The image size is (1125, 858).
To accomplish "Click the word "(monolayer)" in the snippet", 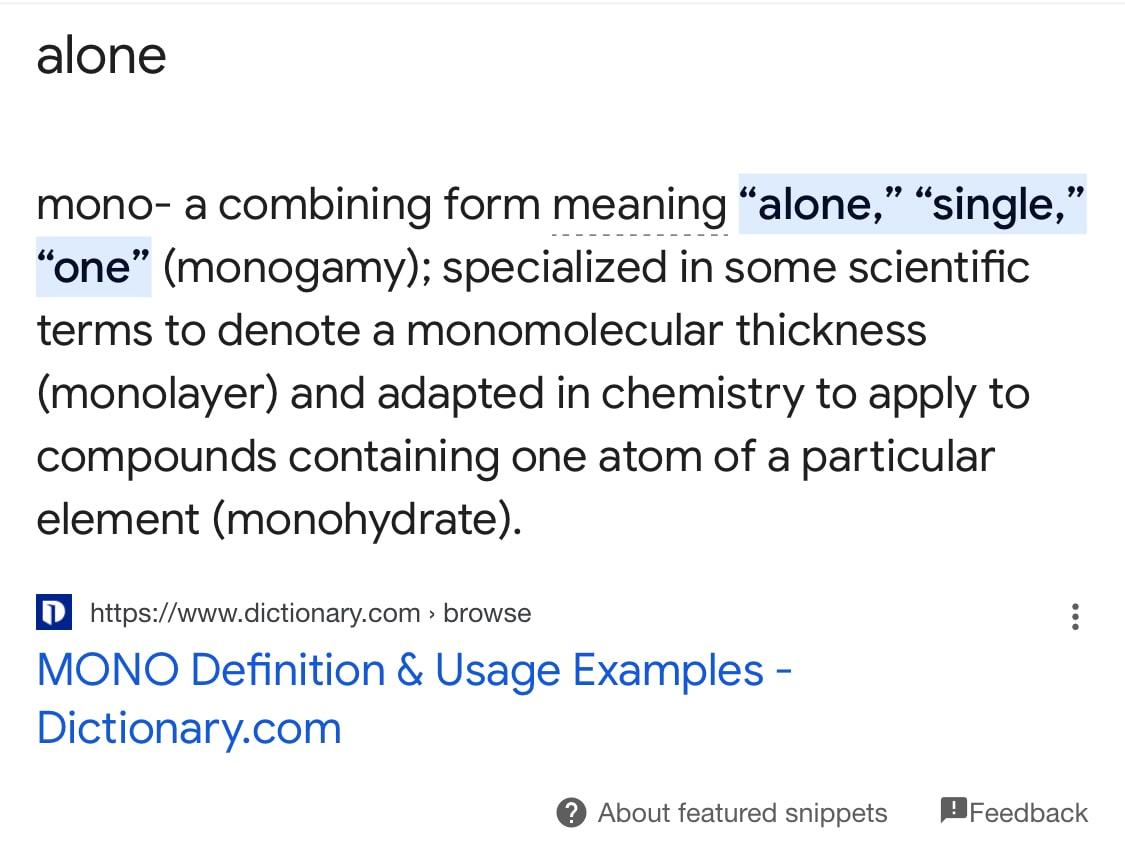I will pyautogui.click(x=156, y=394).
